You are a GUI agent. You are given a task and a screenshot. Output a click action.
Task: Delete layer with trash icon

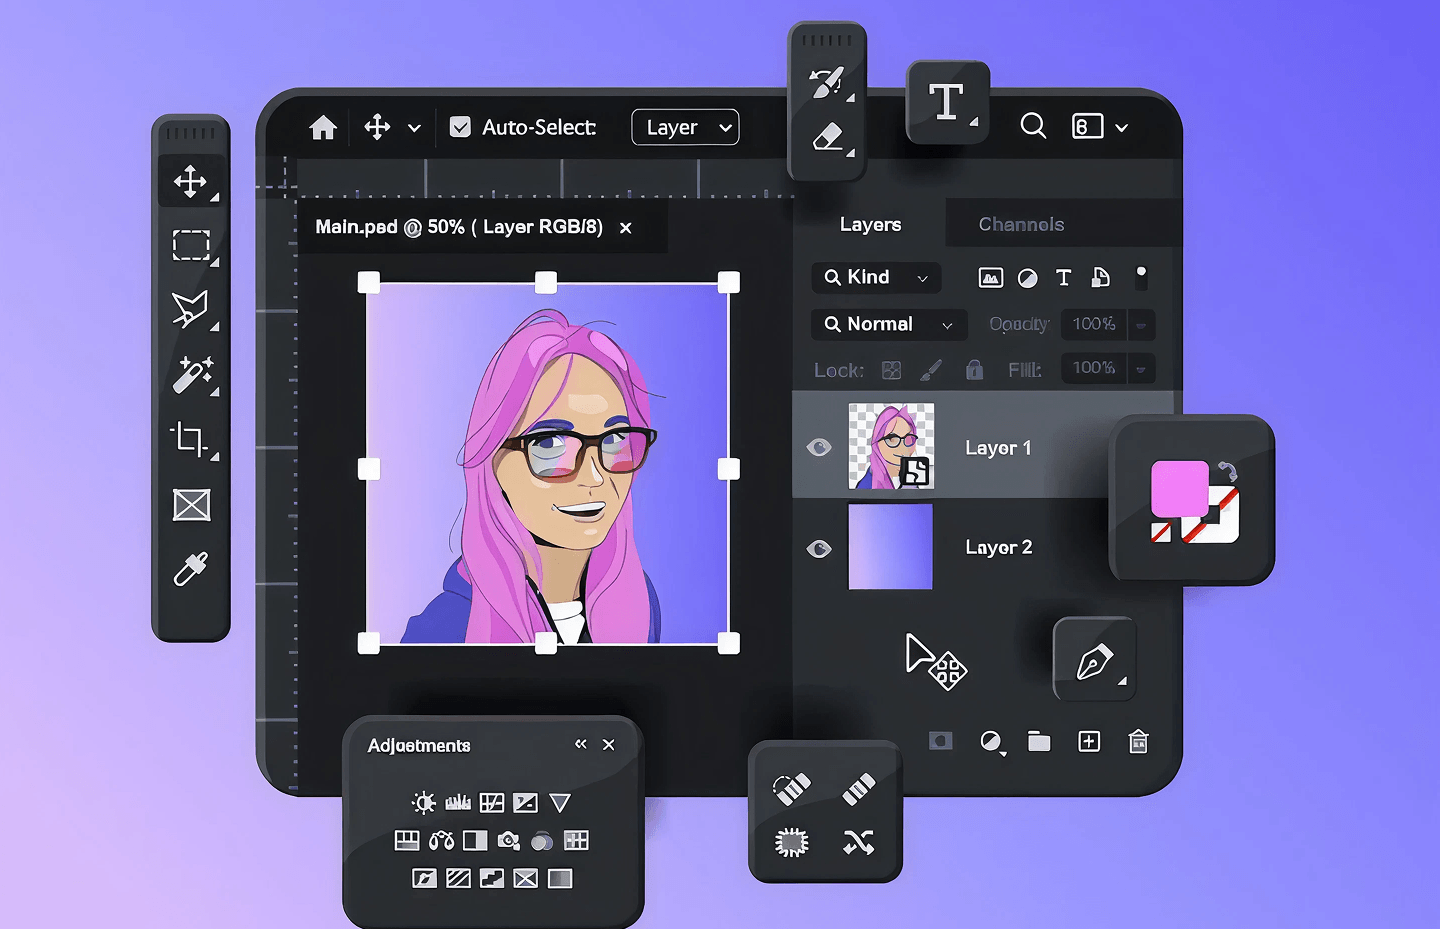point(1138,741)
